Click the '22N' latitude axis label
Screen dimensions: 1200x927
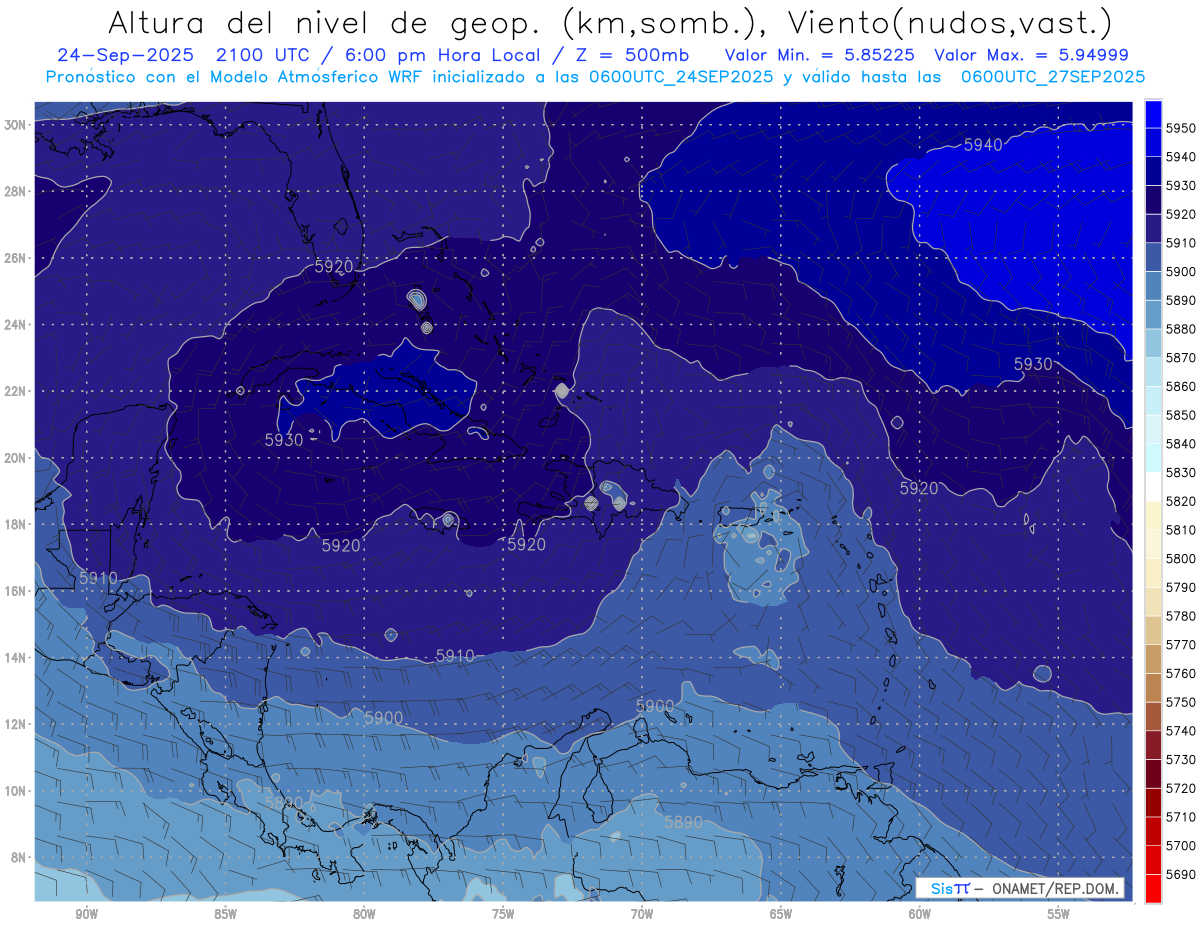point(17,391)
